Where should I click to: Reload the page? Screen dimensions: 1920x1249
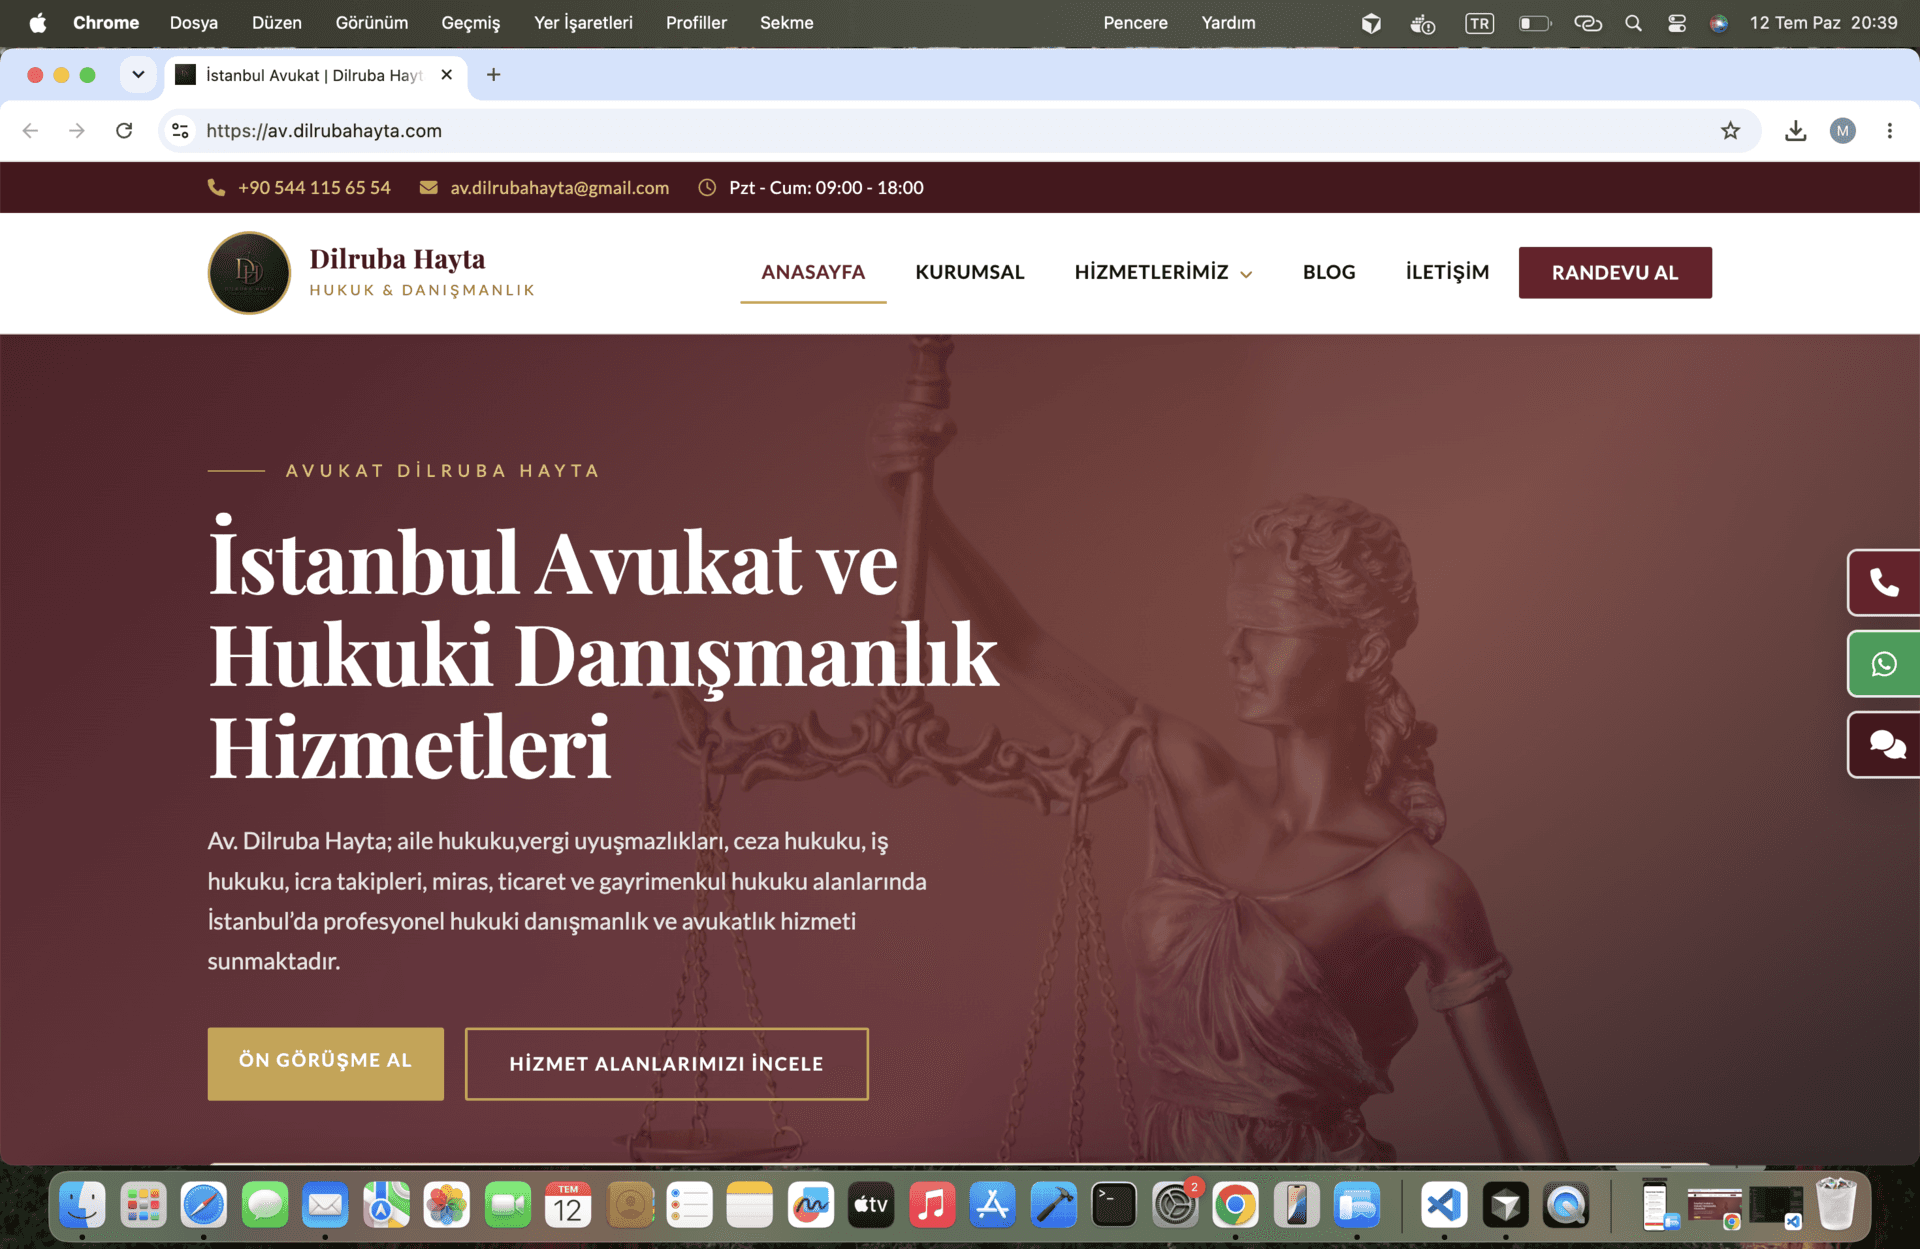124,131
